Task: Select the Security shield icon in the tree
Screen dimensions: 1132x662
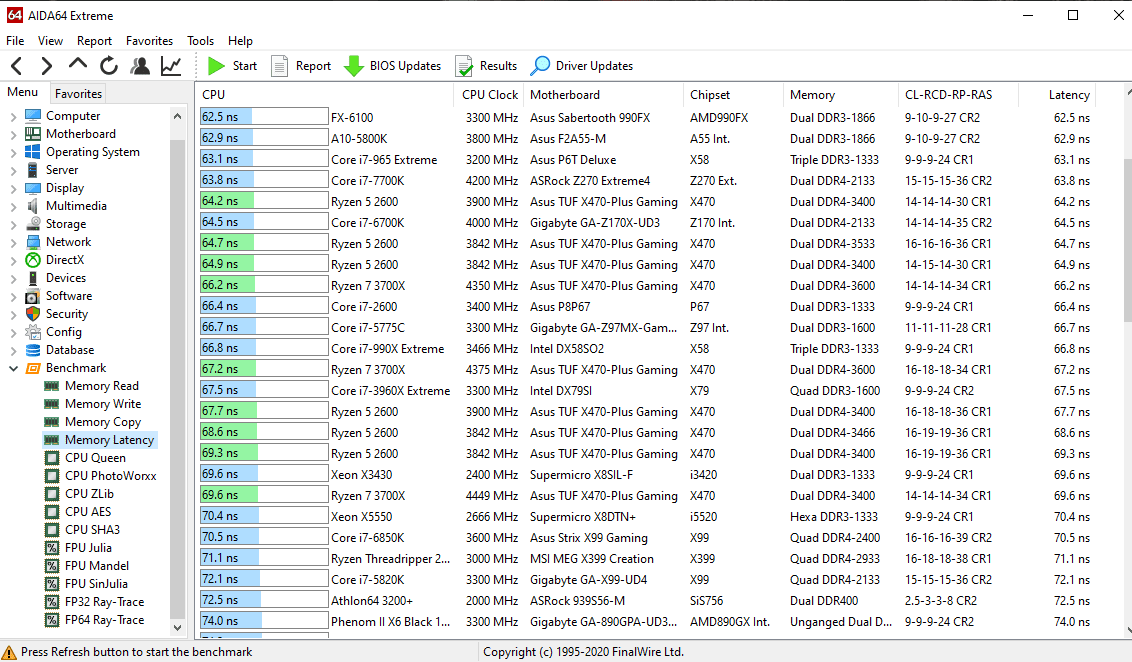Action: point(32,314)
